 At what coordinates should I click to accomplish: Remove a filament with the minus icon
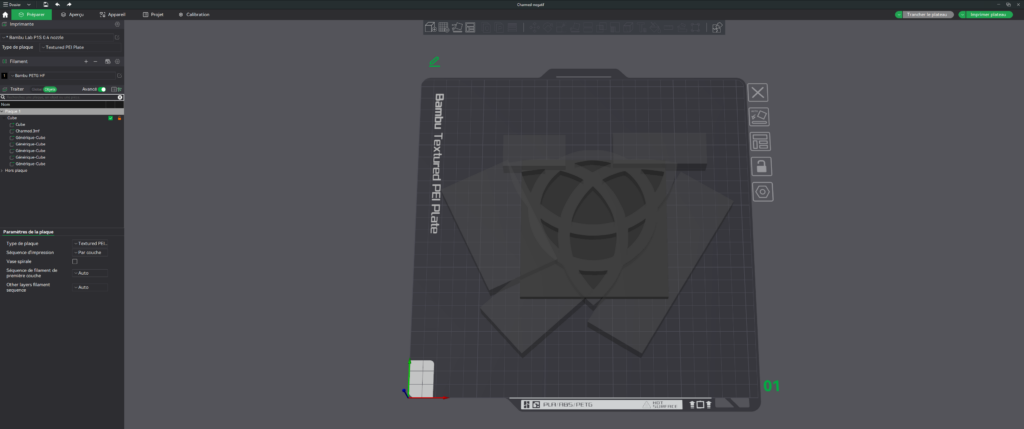pyautogui.click(x=95, y=61)
